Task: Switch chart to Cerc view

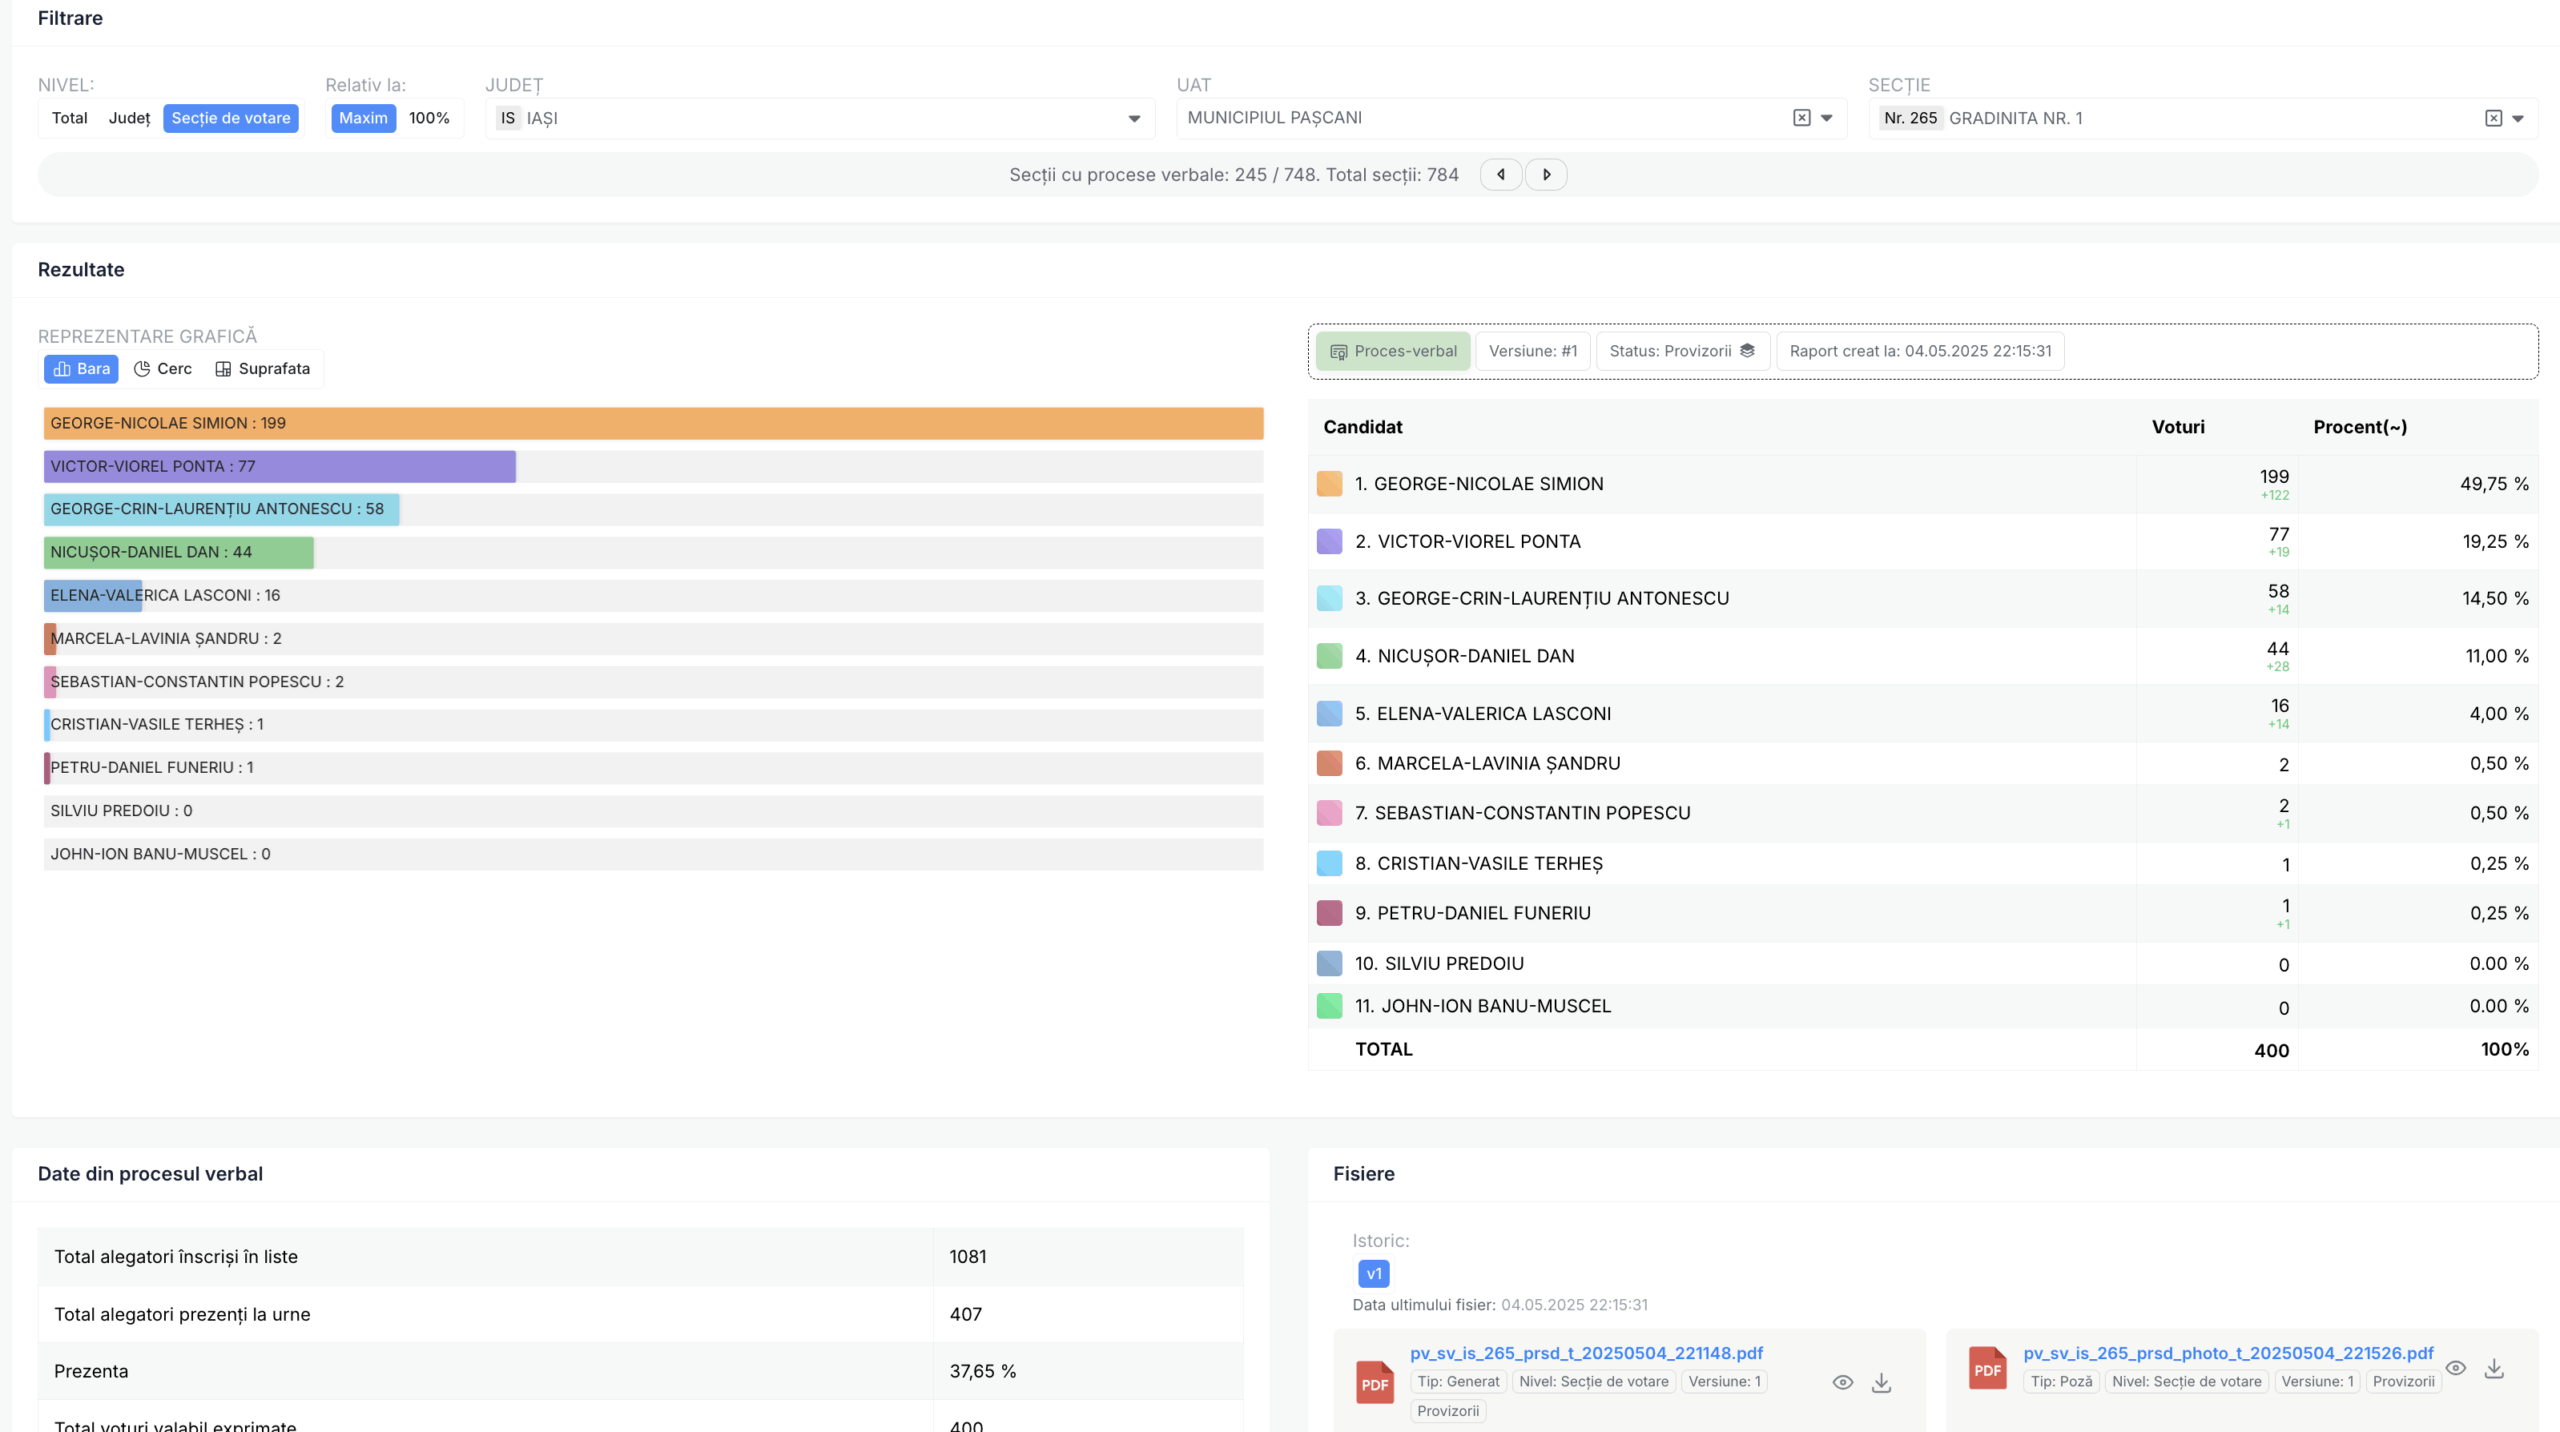Action: 163,369
